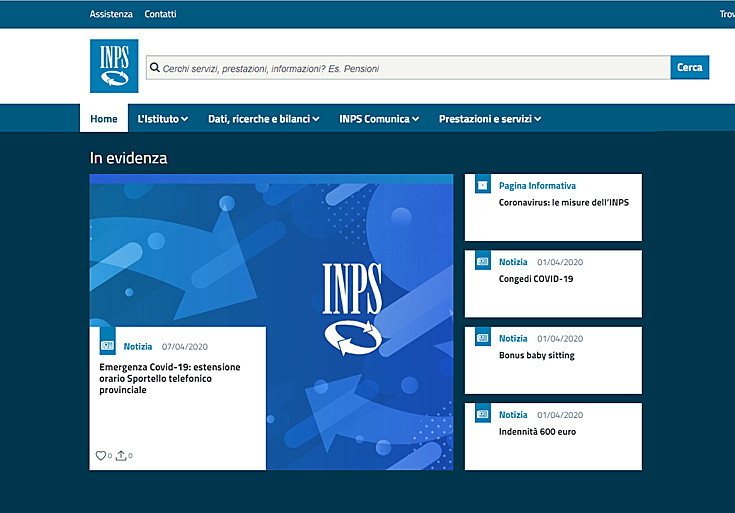Open the Indennità 600 euro news
This screenshot has height=513, width=735.
click(537, 432)
